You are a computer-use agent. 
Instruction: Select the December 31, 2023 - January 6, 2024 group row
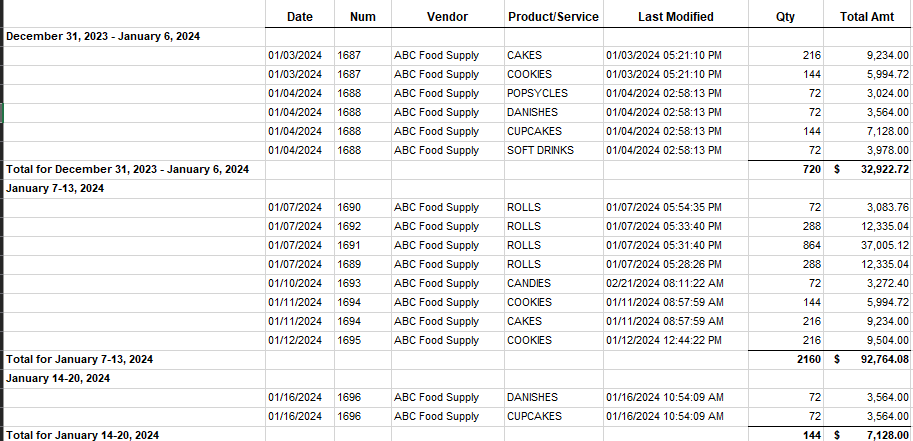103,36
